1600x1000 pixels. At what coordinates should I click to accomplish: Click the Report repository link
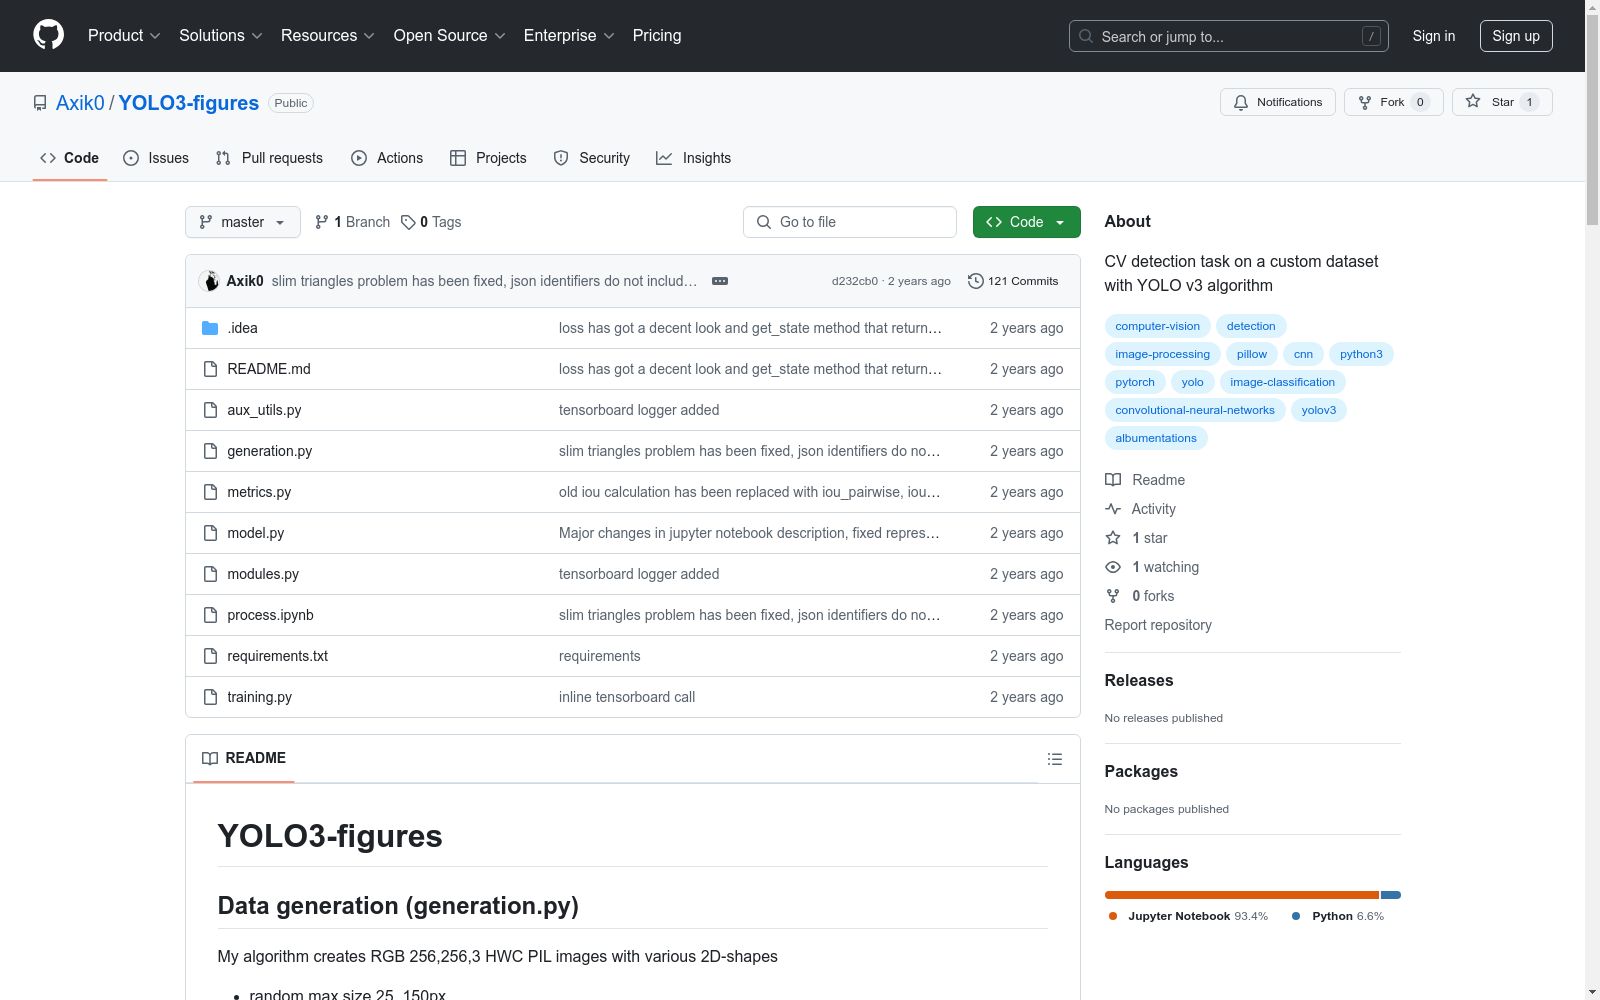[x=1158, y=625]
